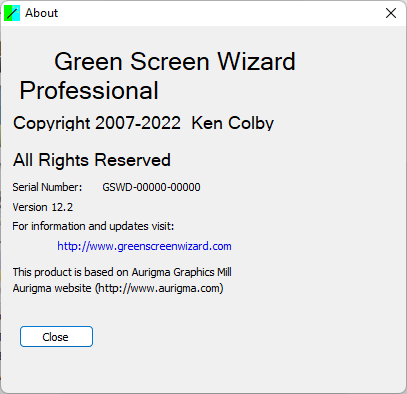Select the serial number GSWD-00000-00000
Screen dimensions: 407x394
point(151,187)
